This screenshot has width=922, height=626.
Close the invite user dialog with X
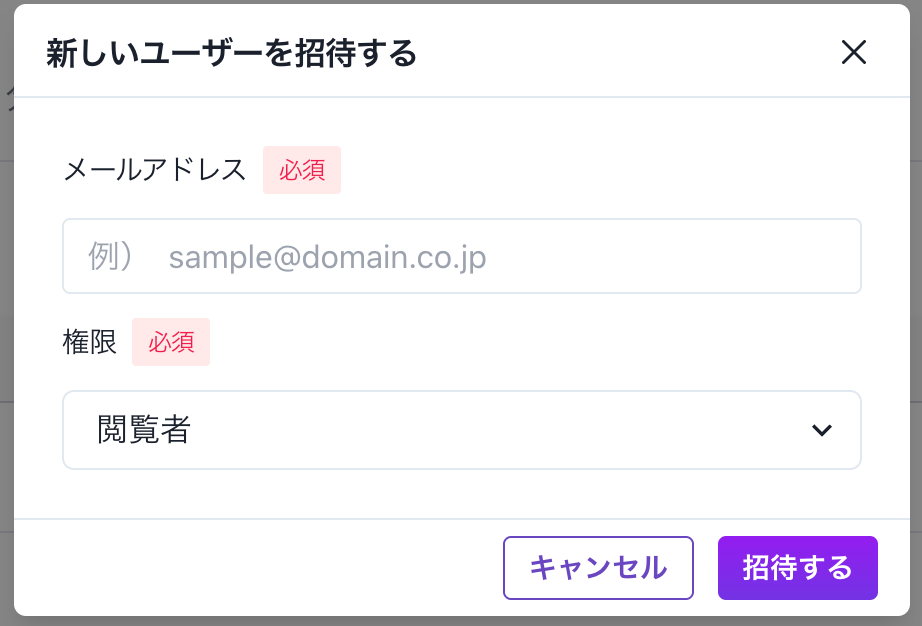point(853,52)
